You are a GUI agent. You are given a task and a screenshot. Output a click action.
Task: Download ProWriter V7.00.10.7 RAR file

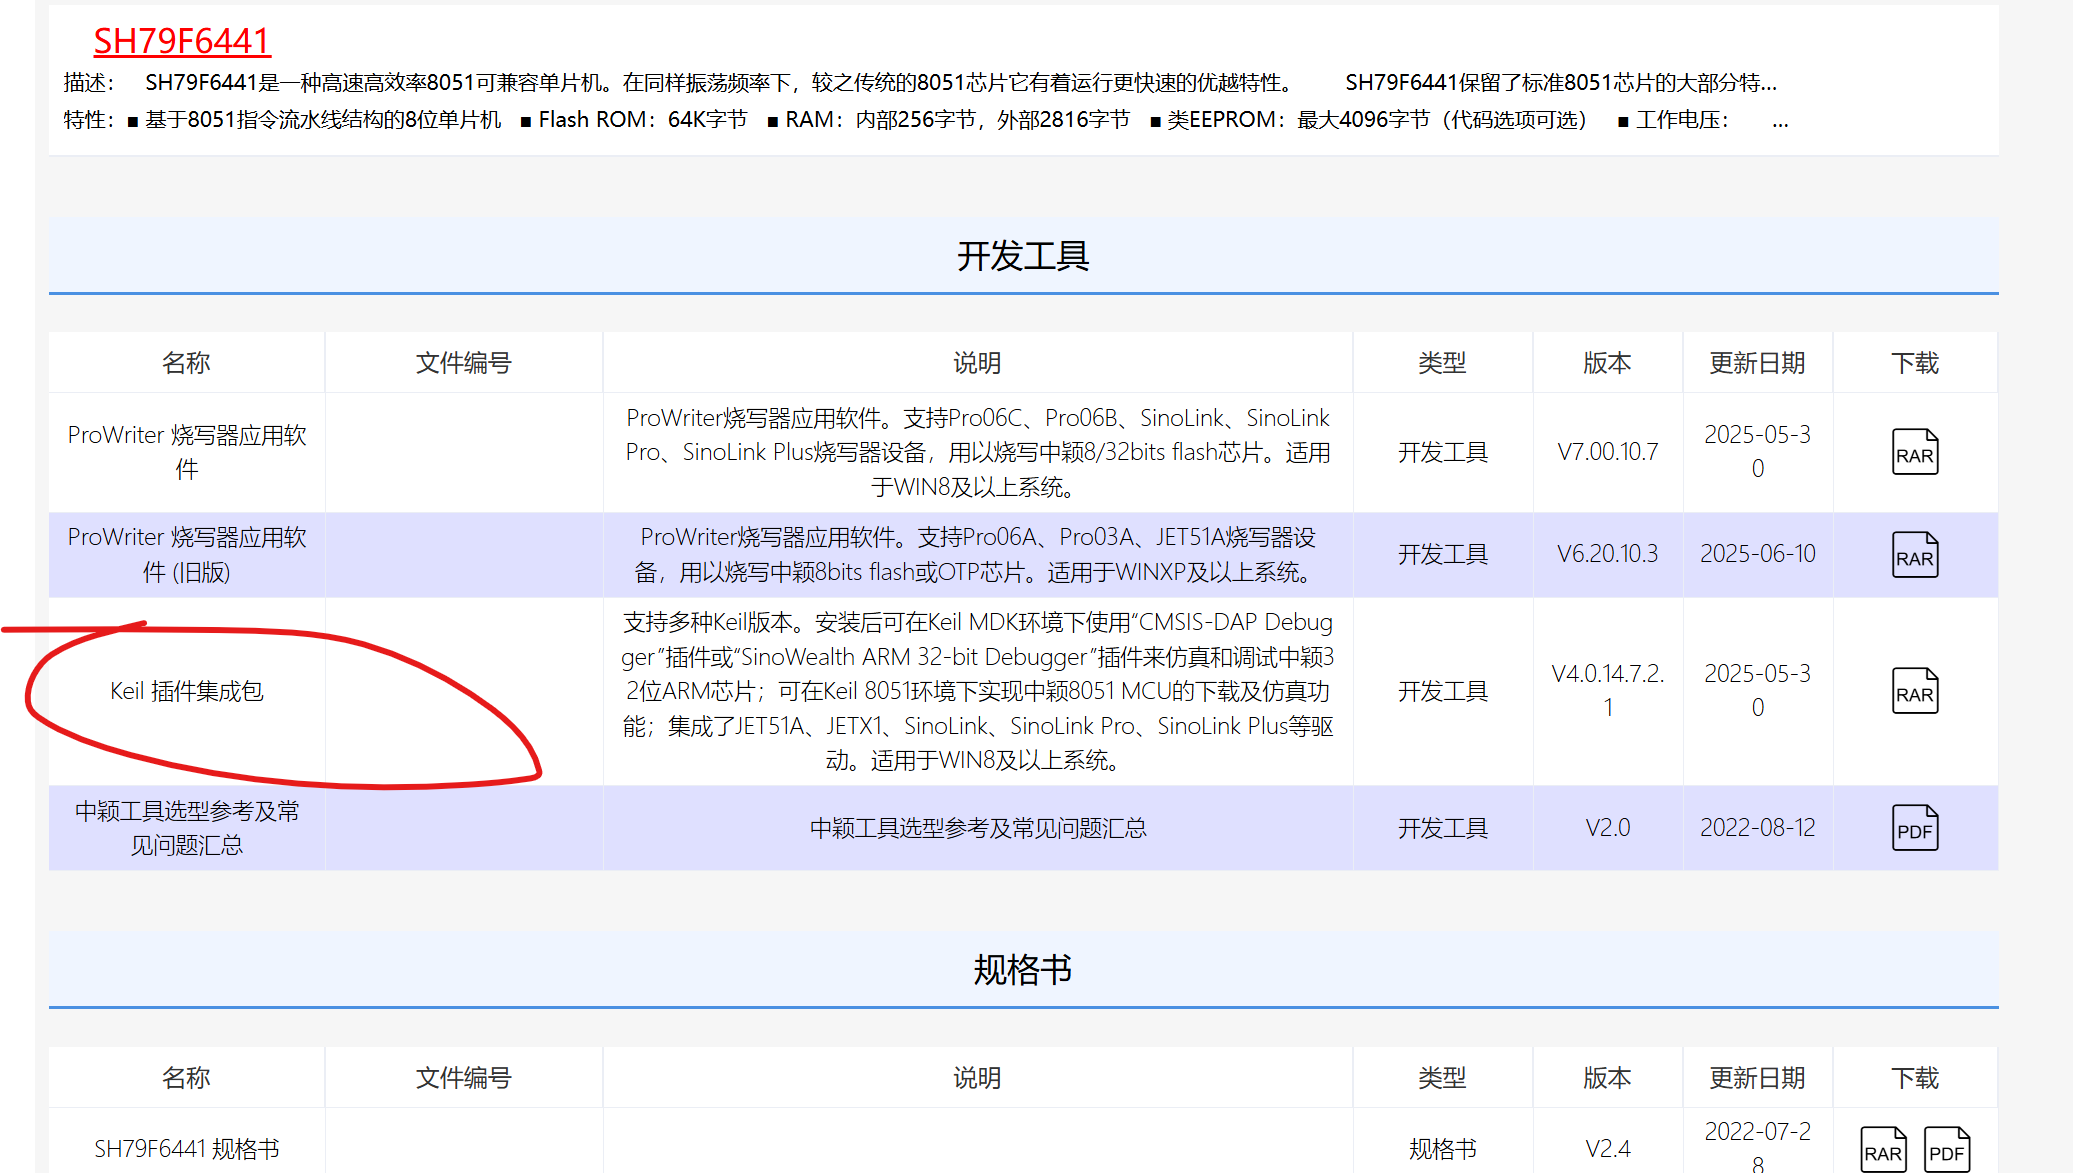point(1914,452)
